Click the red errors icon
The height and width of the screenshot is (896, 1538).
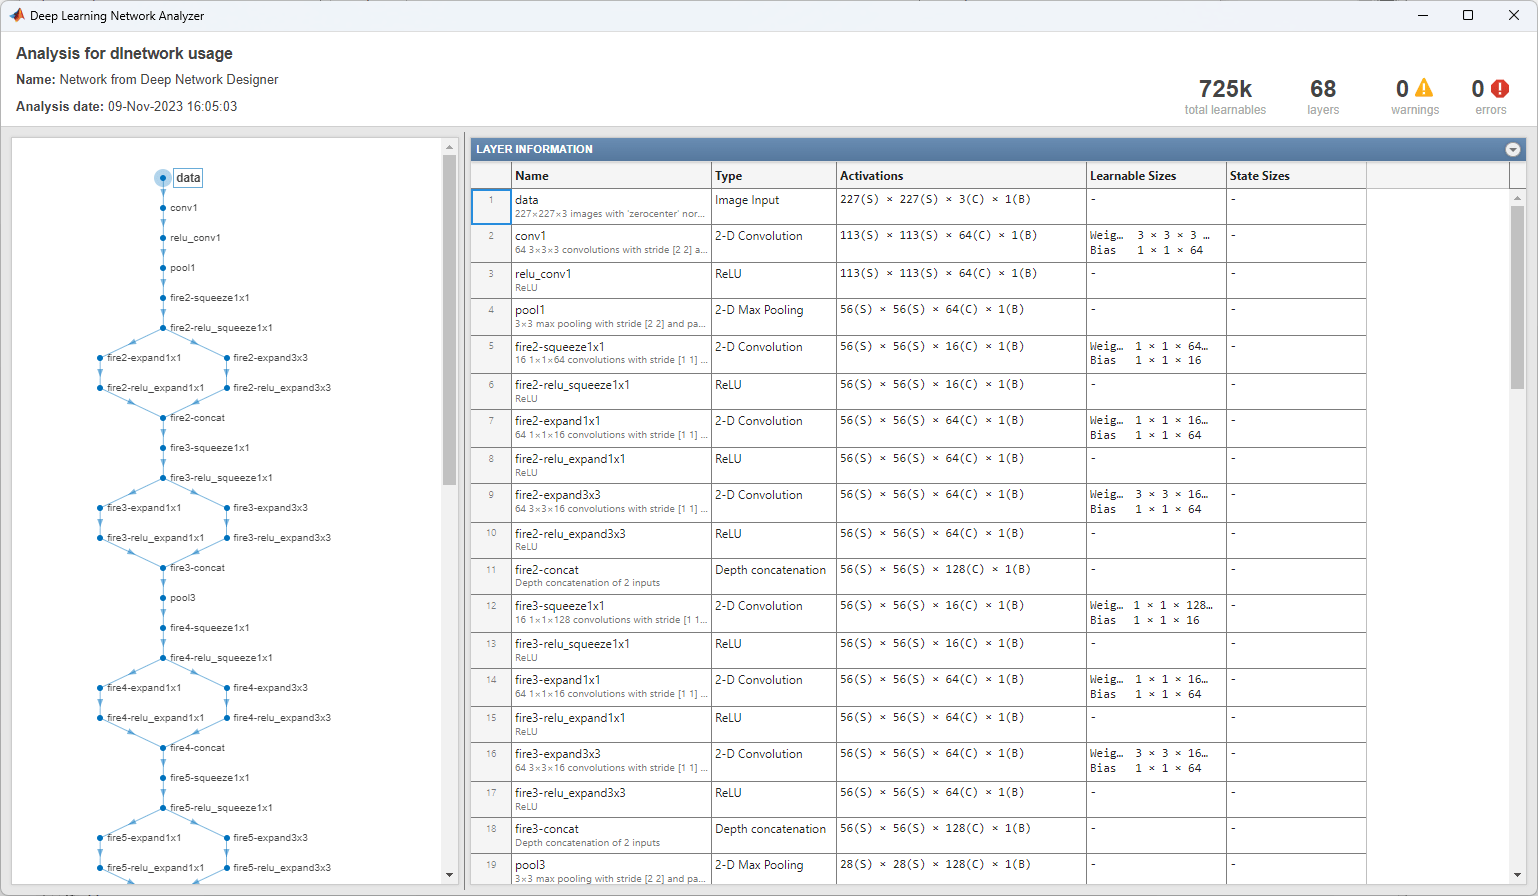[x=1499, y=89]
